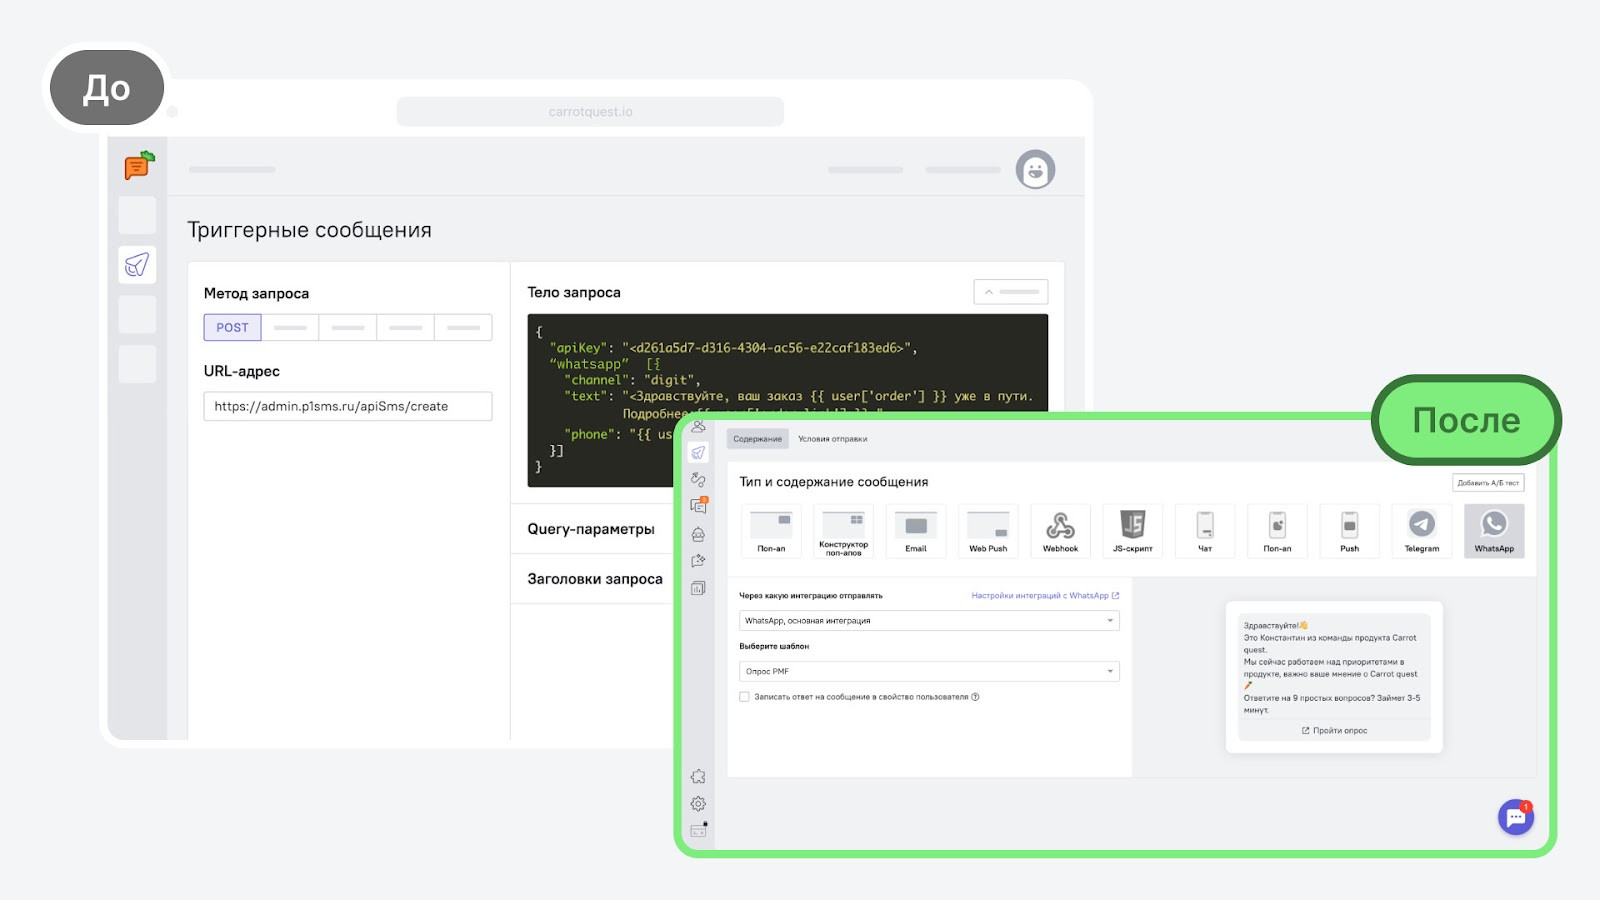The width and height of the screenshot is (1600, 900).
Task: Switch to the 'Содержание' tab
Action: [757, 439]
